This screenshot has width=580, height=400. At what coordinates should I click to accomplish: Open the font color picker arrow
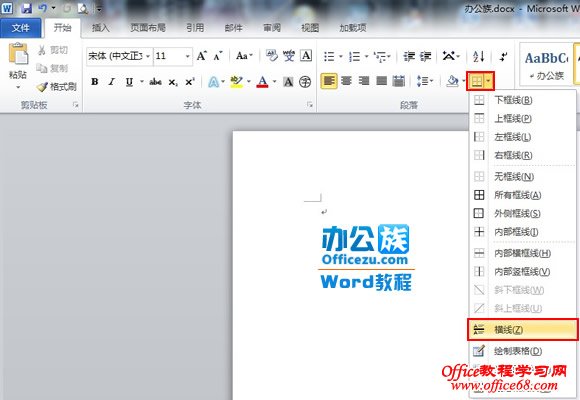pos(274,82)
